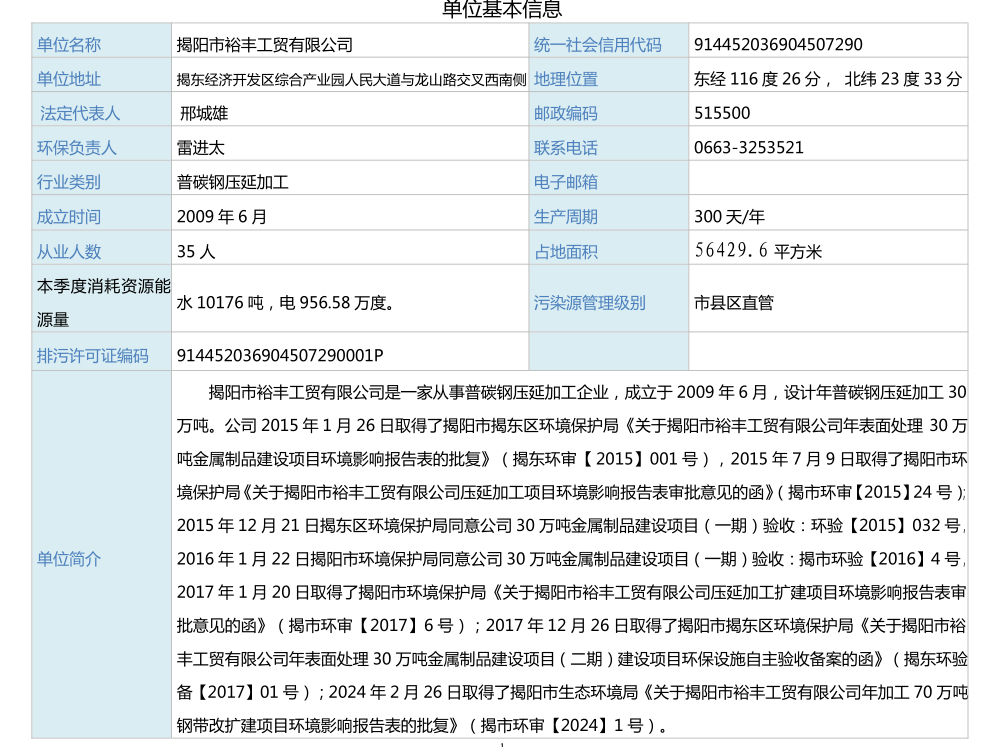This screenshot has height=747, width=1000.
Task: Click document number 揭市环审【2015】24 号
Action: pyautogui.click(x=870, y=492)
